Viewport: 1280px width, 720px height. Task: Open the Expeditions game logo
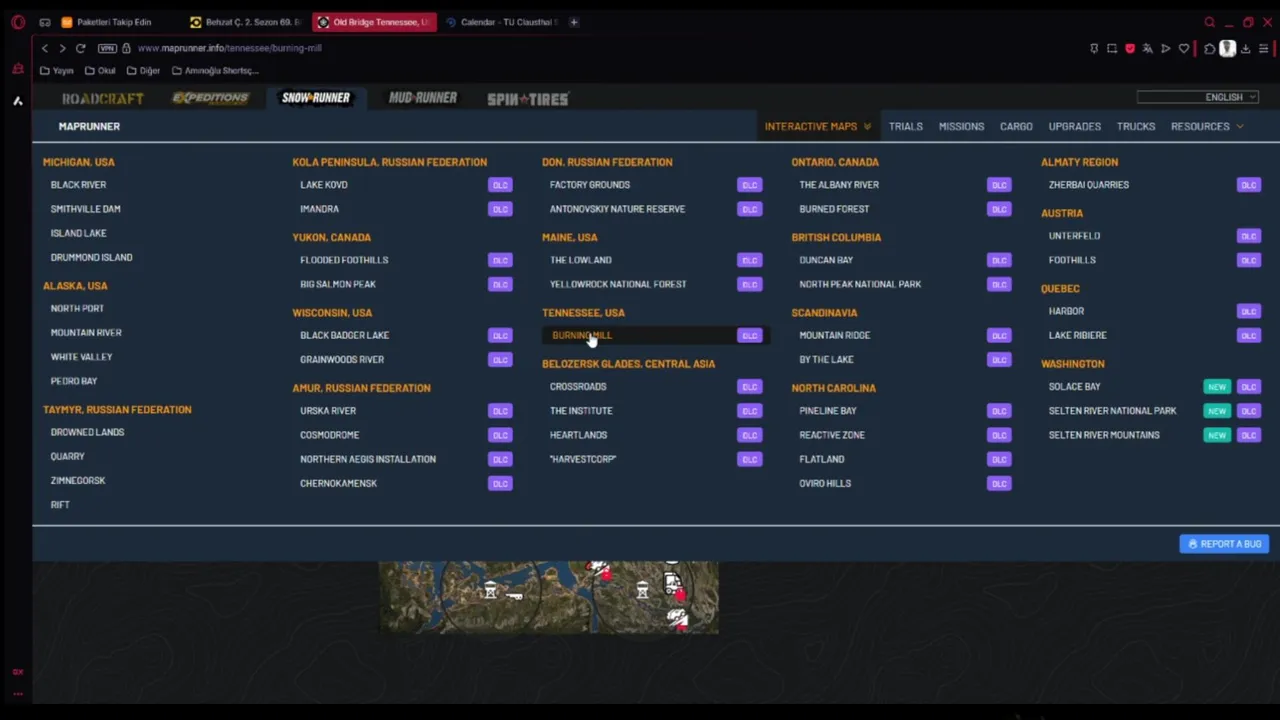(x=210, y=98)
